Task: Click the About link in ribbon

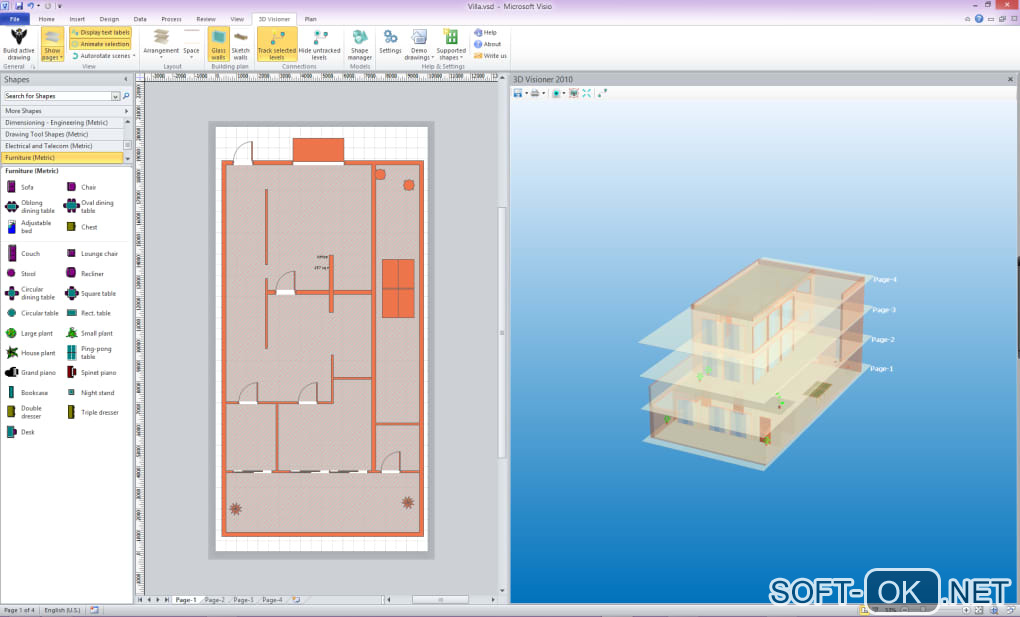Action: (492, 44)
